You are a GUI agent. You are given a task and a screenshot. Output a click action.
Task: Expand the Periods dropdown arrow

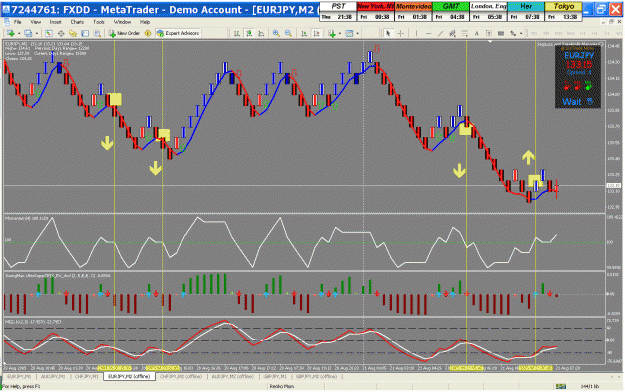click(x=358, y=33)
